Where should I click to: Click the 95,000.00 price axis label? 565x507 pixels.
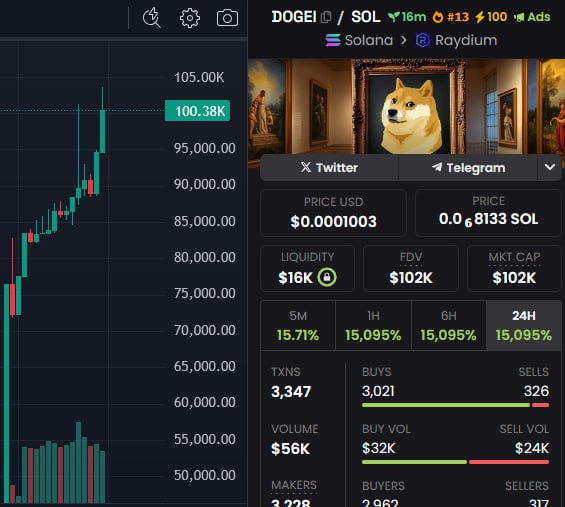205,148
